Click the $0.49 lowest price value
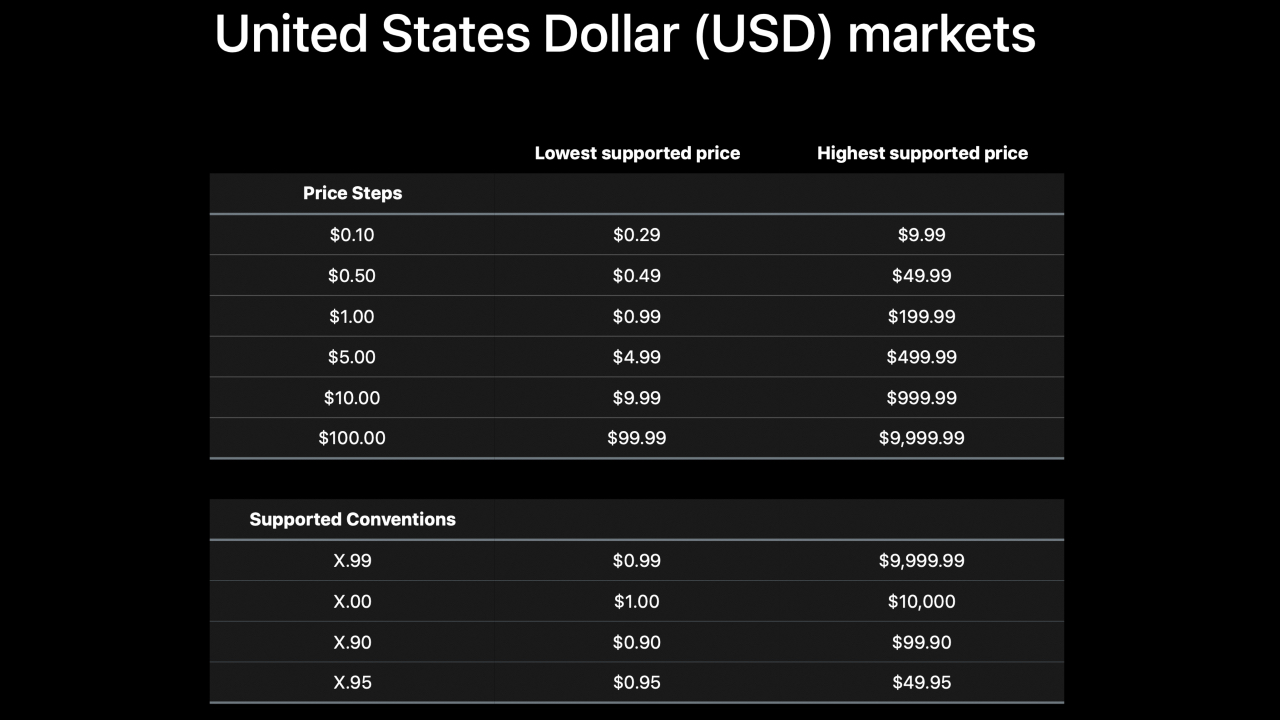The image size is (1280, 720). coord(637,276)
